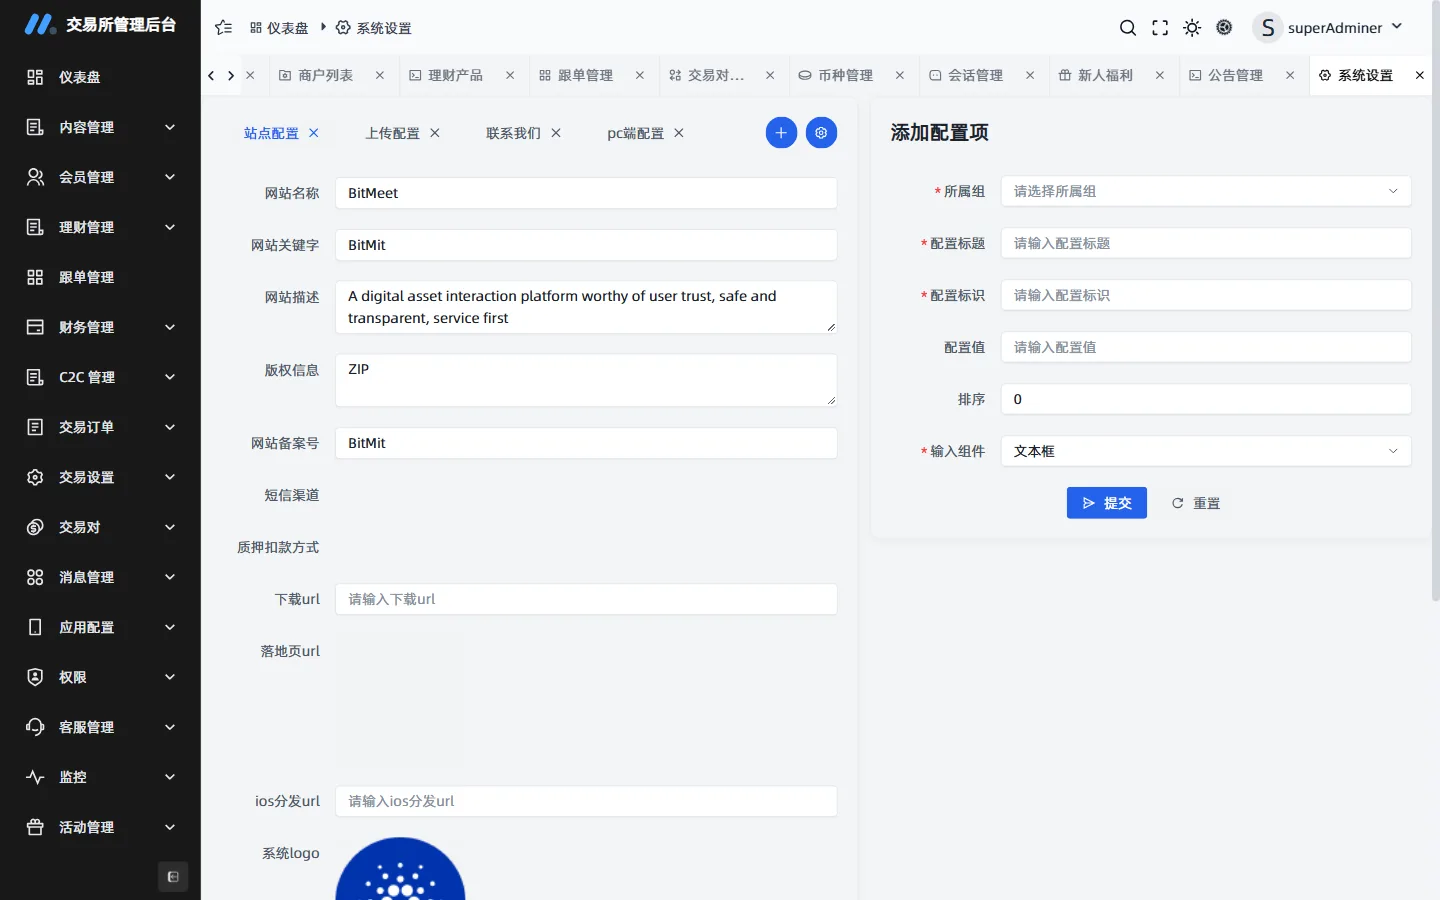Open the superAdminer user dropdown arrow
The width and height of the screenshot is (1440, 900).
click(x=1397, y=27)
